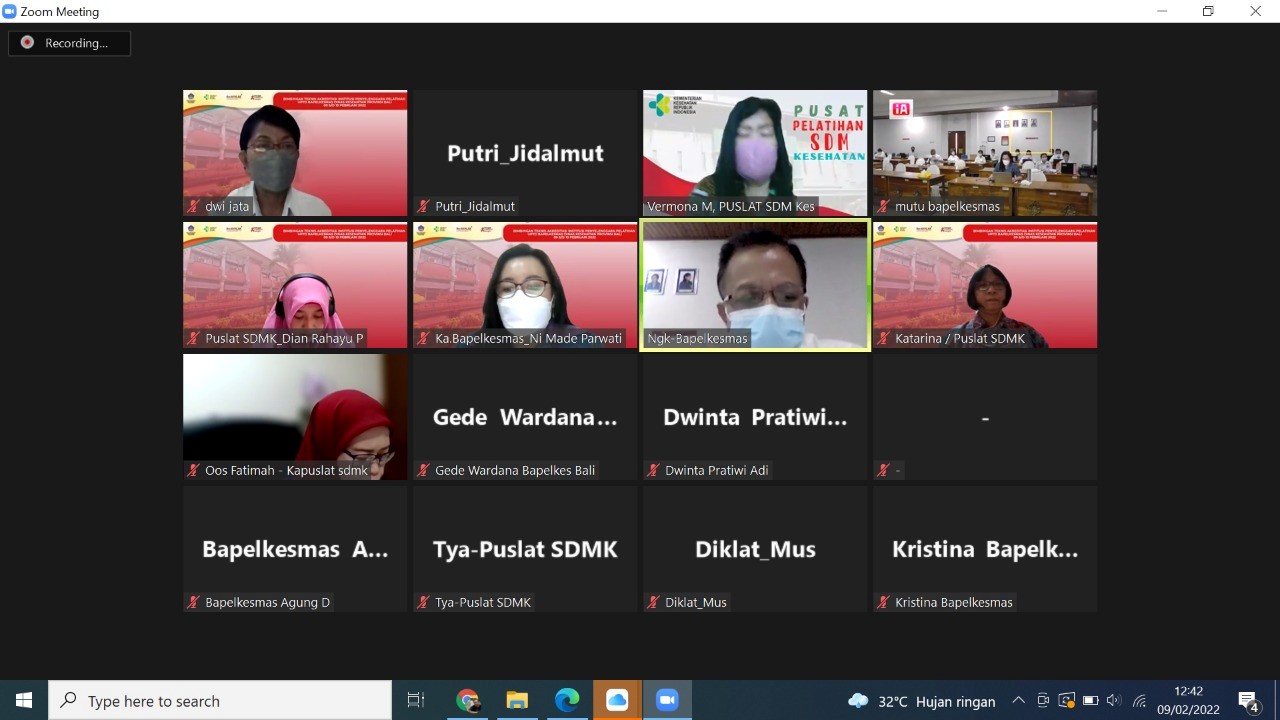Open the weather 32°C Hujan ringan widget

point(921,701)
